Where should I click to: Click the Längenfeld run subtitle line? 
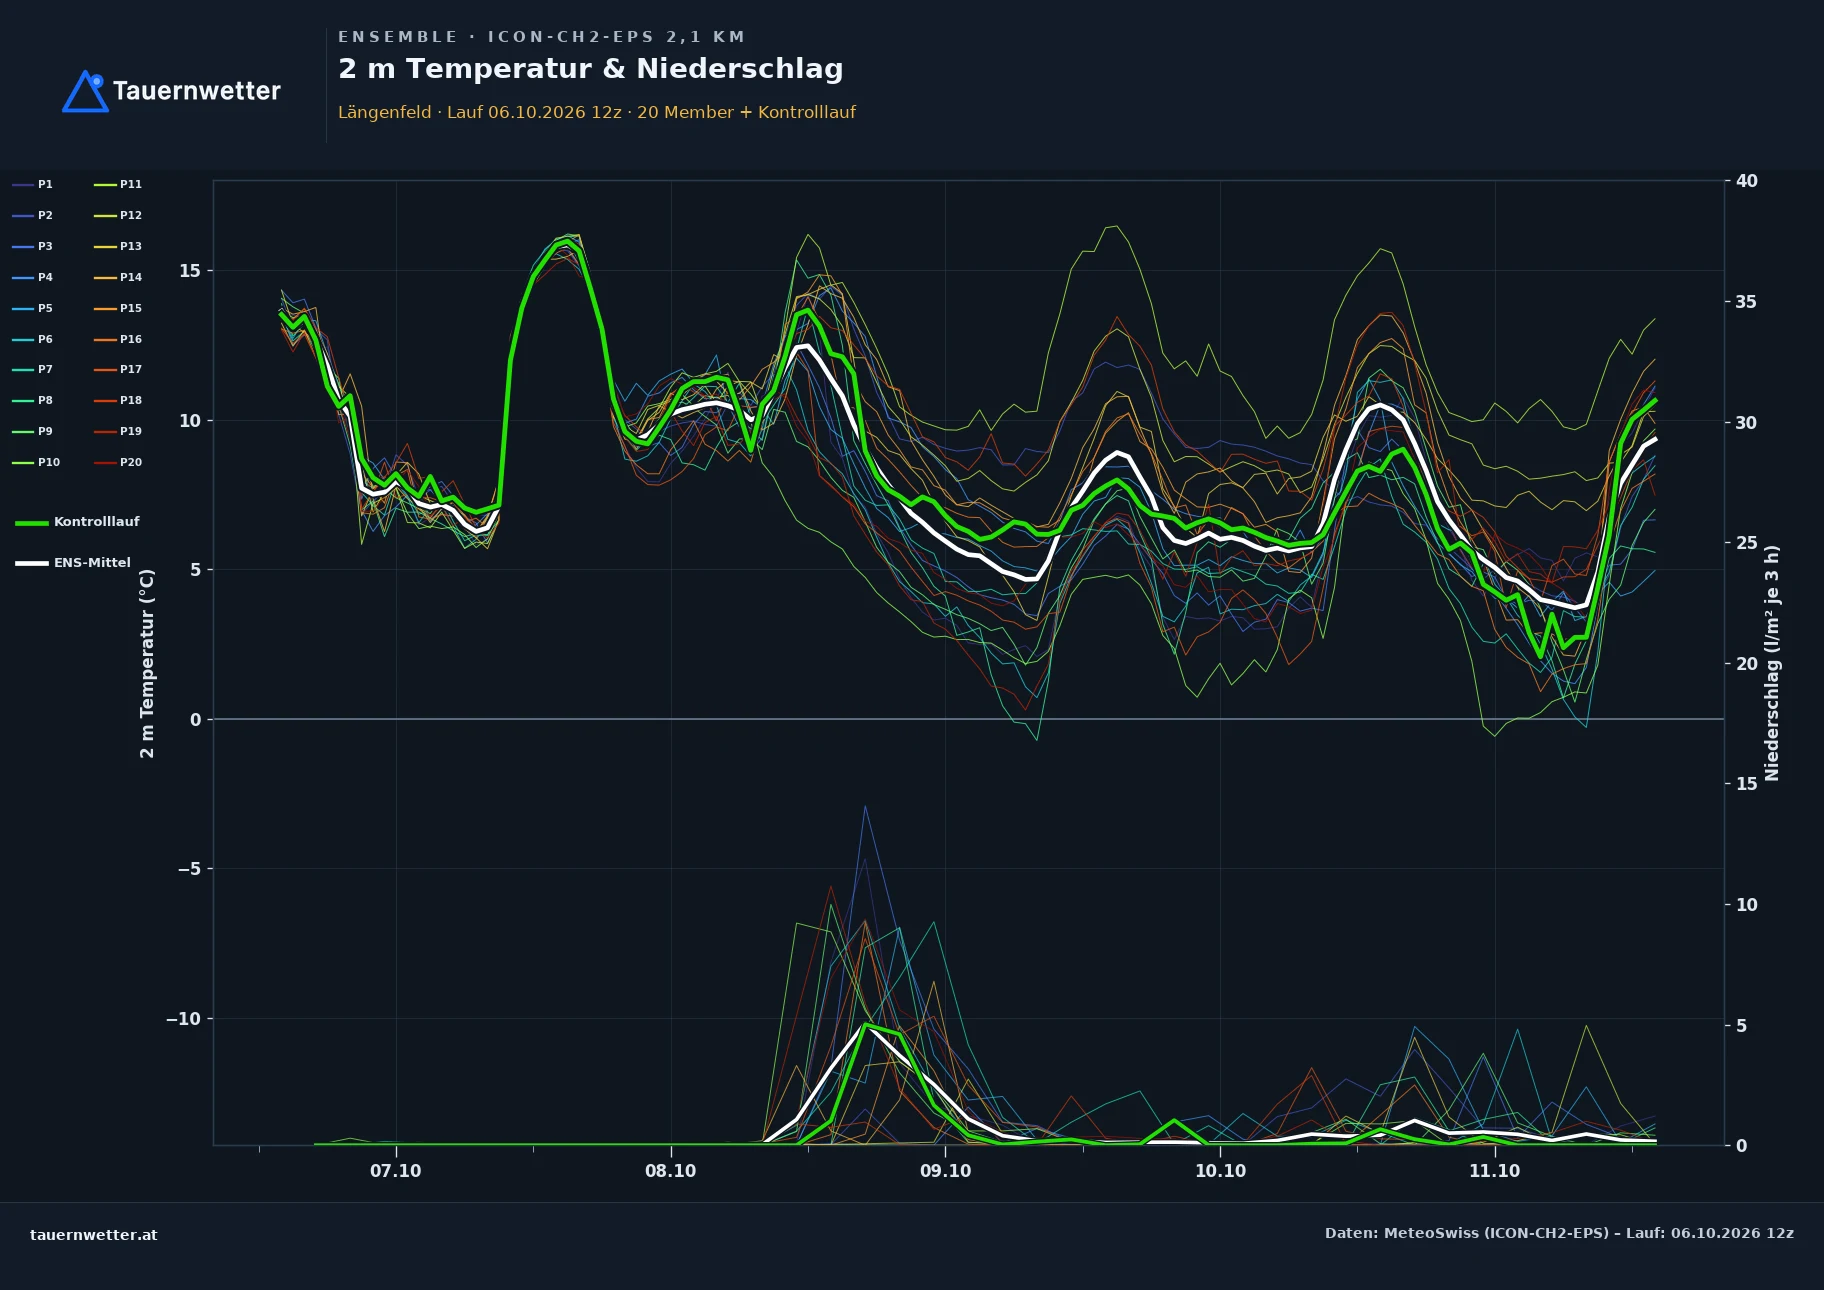click(x=597, y=112)
